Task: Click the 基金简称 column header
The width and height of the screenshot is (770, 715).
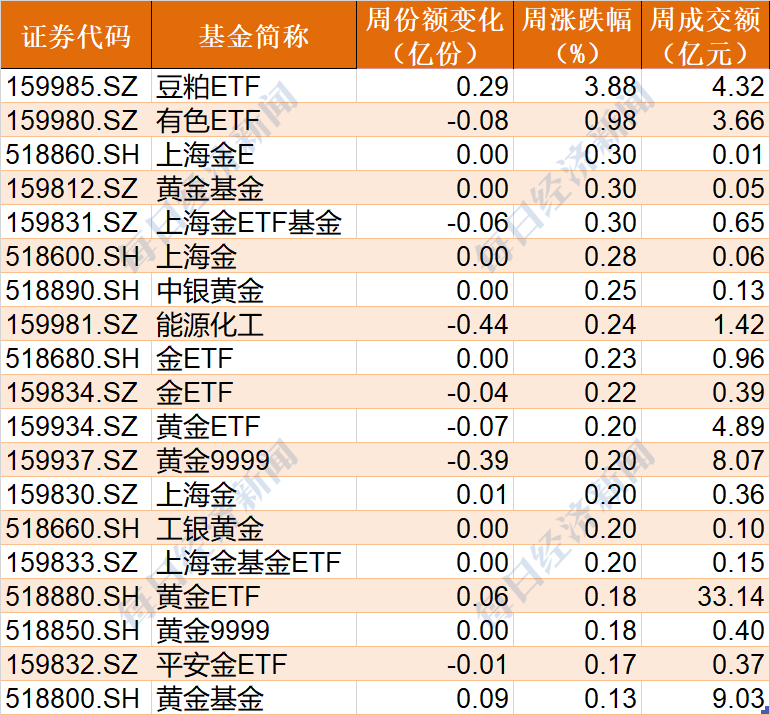Action: (x=254, y=34)
